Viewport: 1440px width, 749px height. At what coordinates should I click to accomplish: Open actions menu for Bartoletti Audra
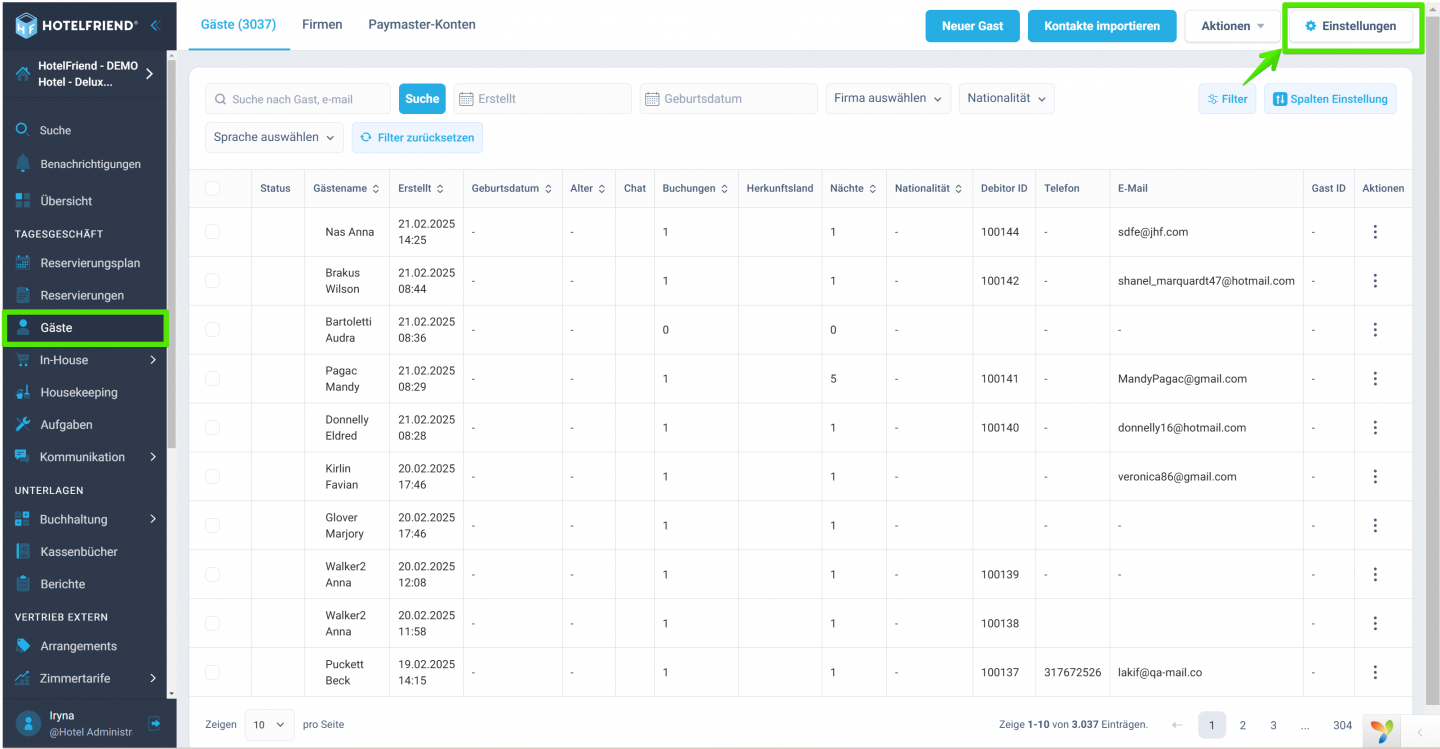pyautogui.click(x=1375, y=330)
